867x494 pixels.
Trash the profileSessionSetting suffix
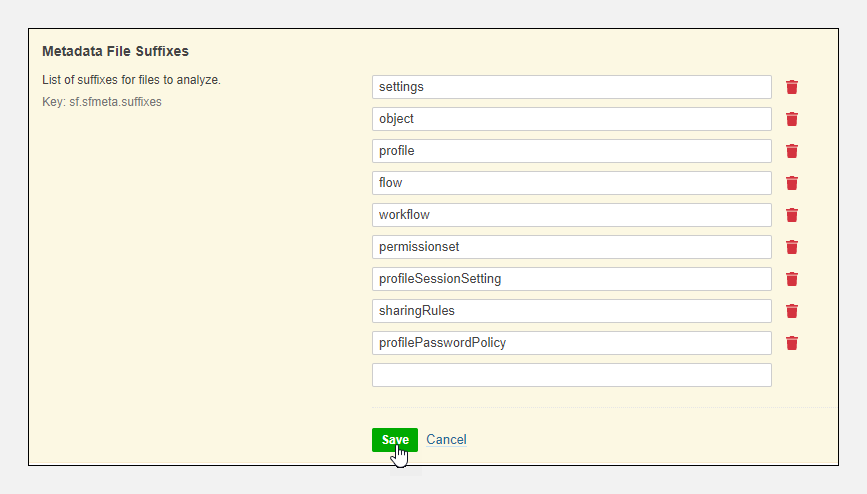(x=792, y=279)
